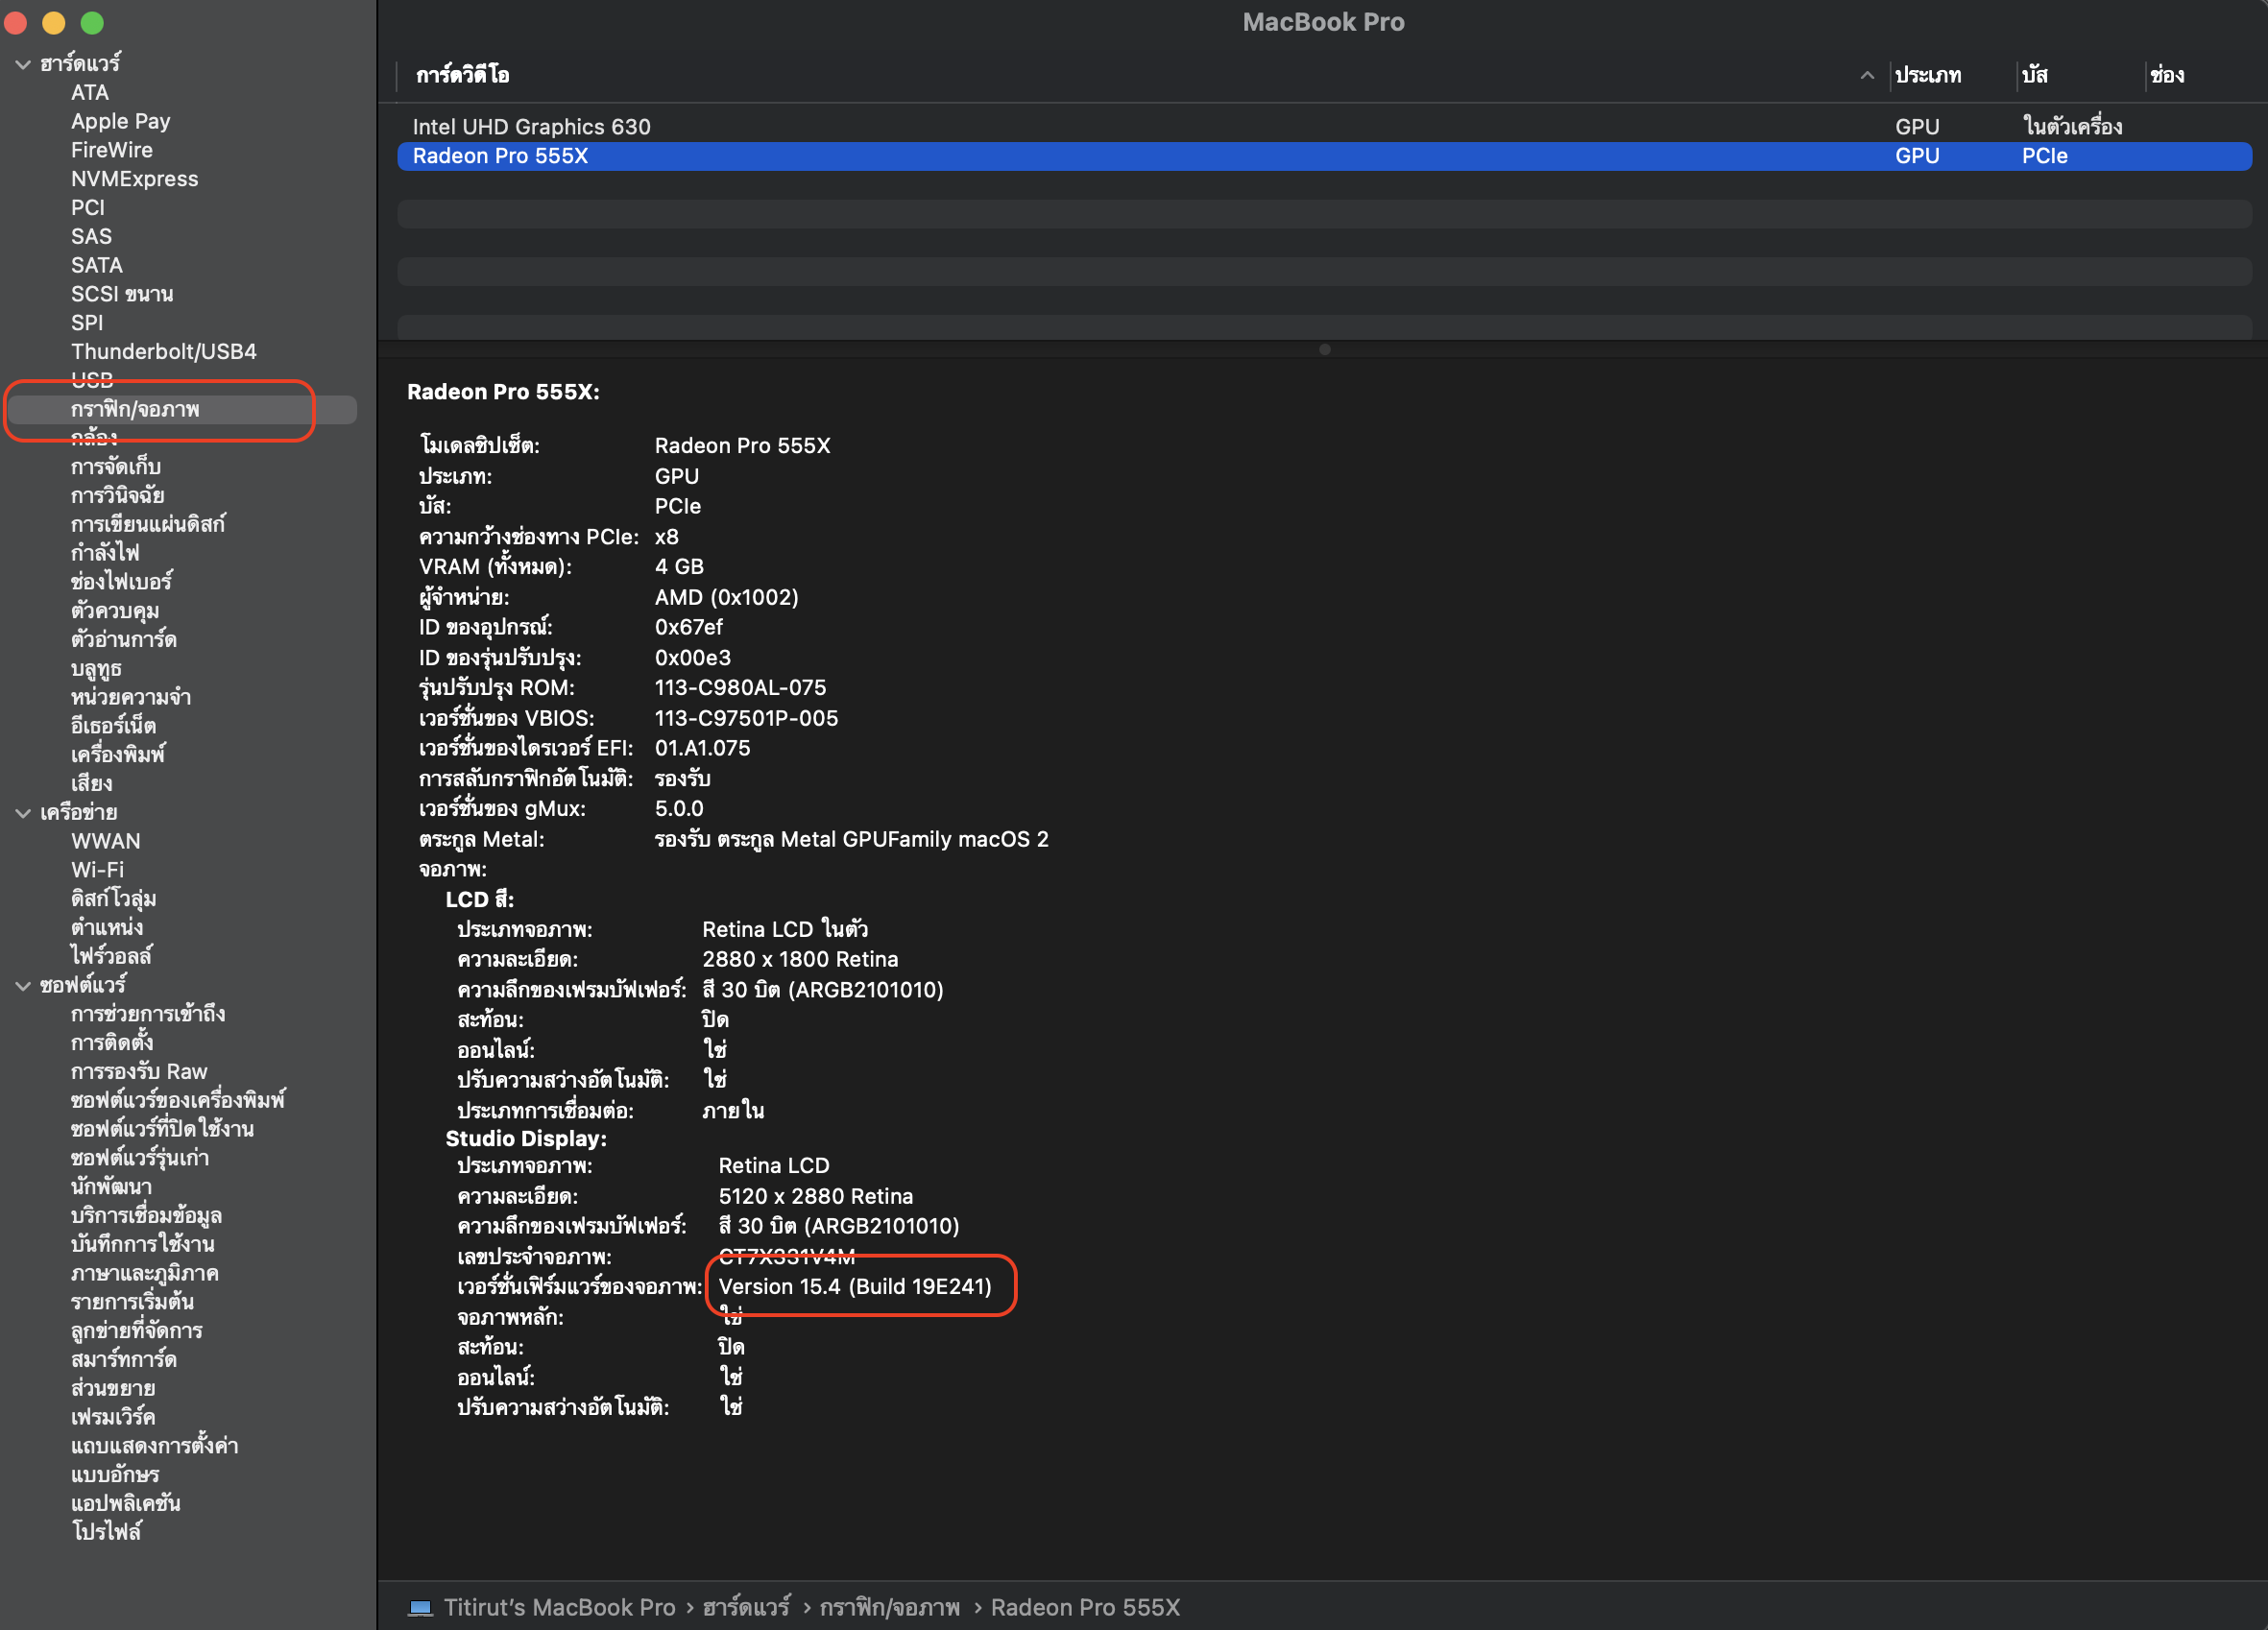Select บลูทูธ in the sidebar
Screen dimensions: 2268x1630
(96, 668)
